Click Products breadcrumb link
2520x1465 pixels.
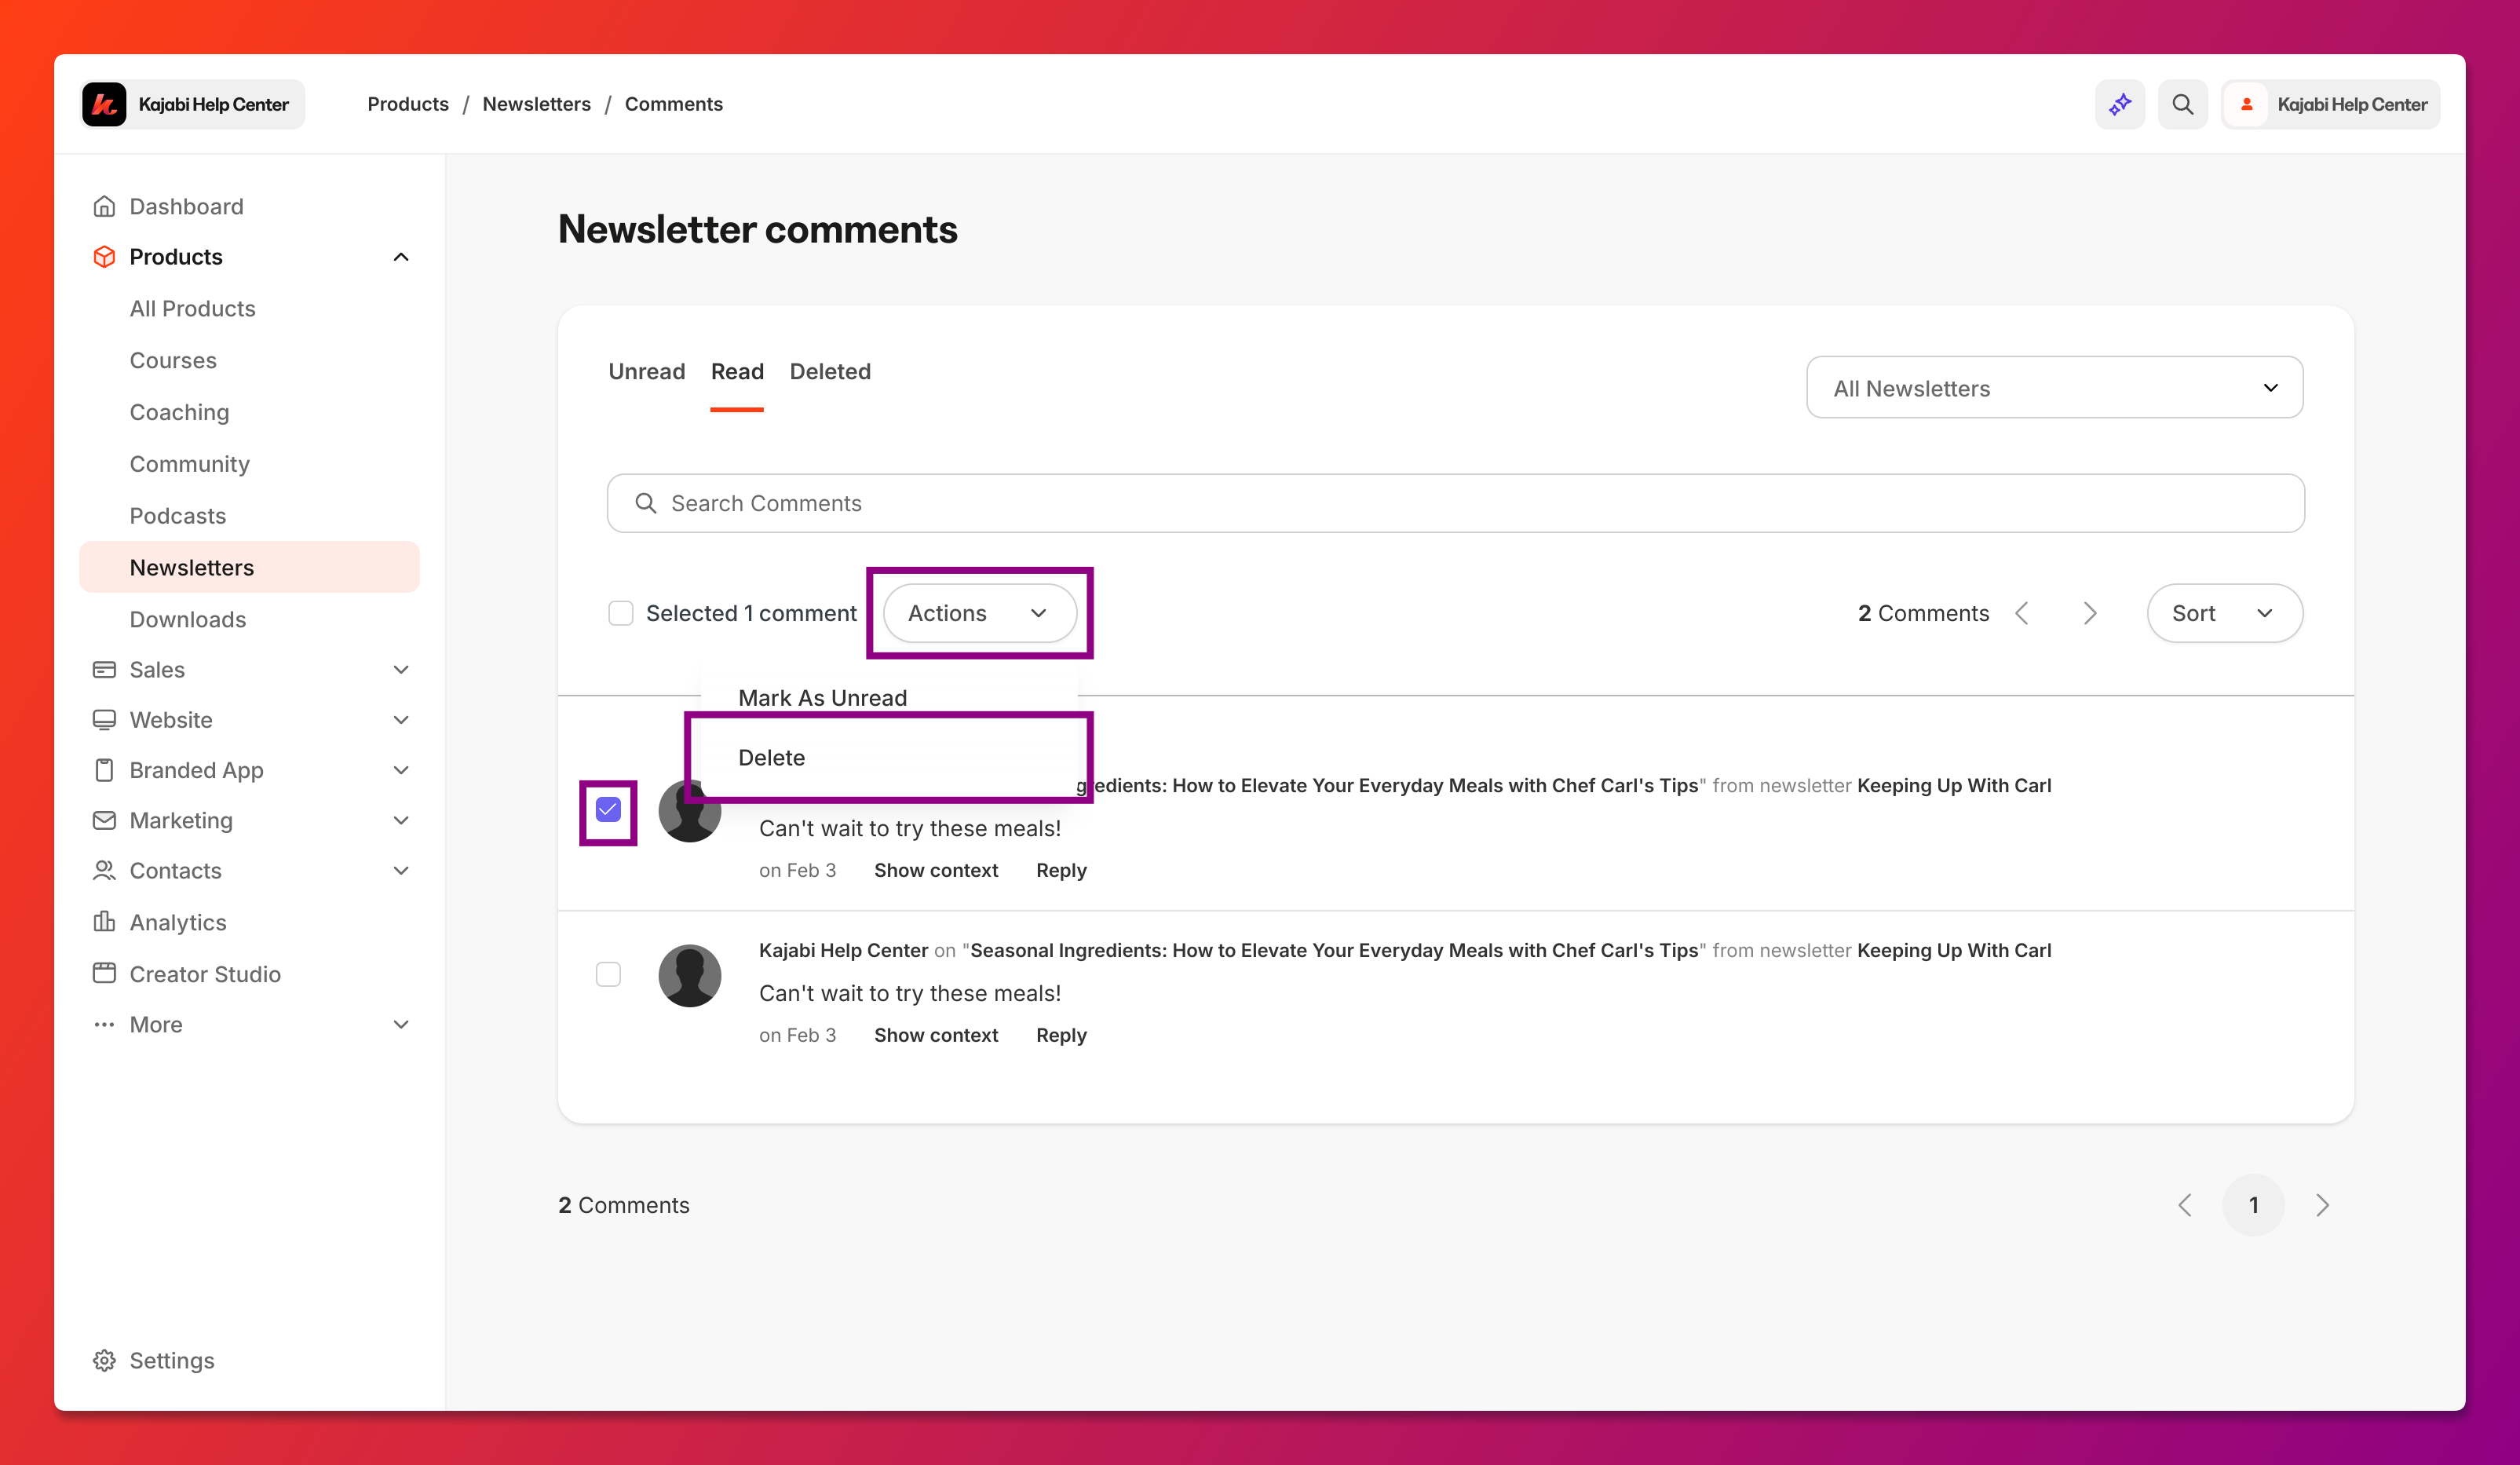408,104
